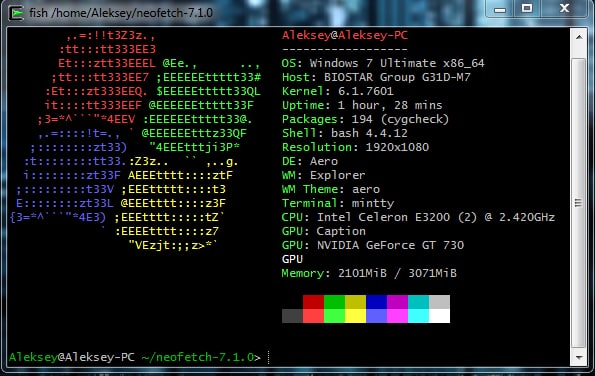This screenshot has height=376, width=595.
Task: Click the 'DE: Aero' line
Action: click(x=310, y=162)
